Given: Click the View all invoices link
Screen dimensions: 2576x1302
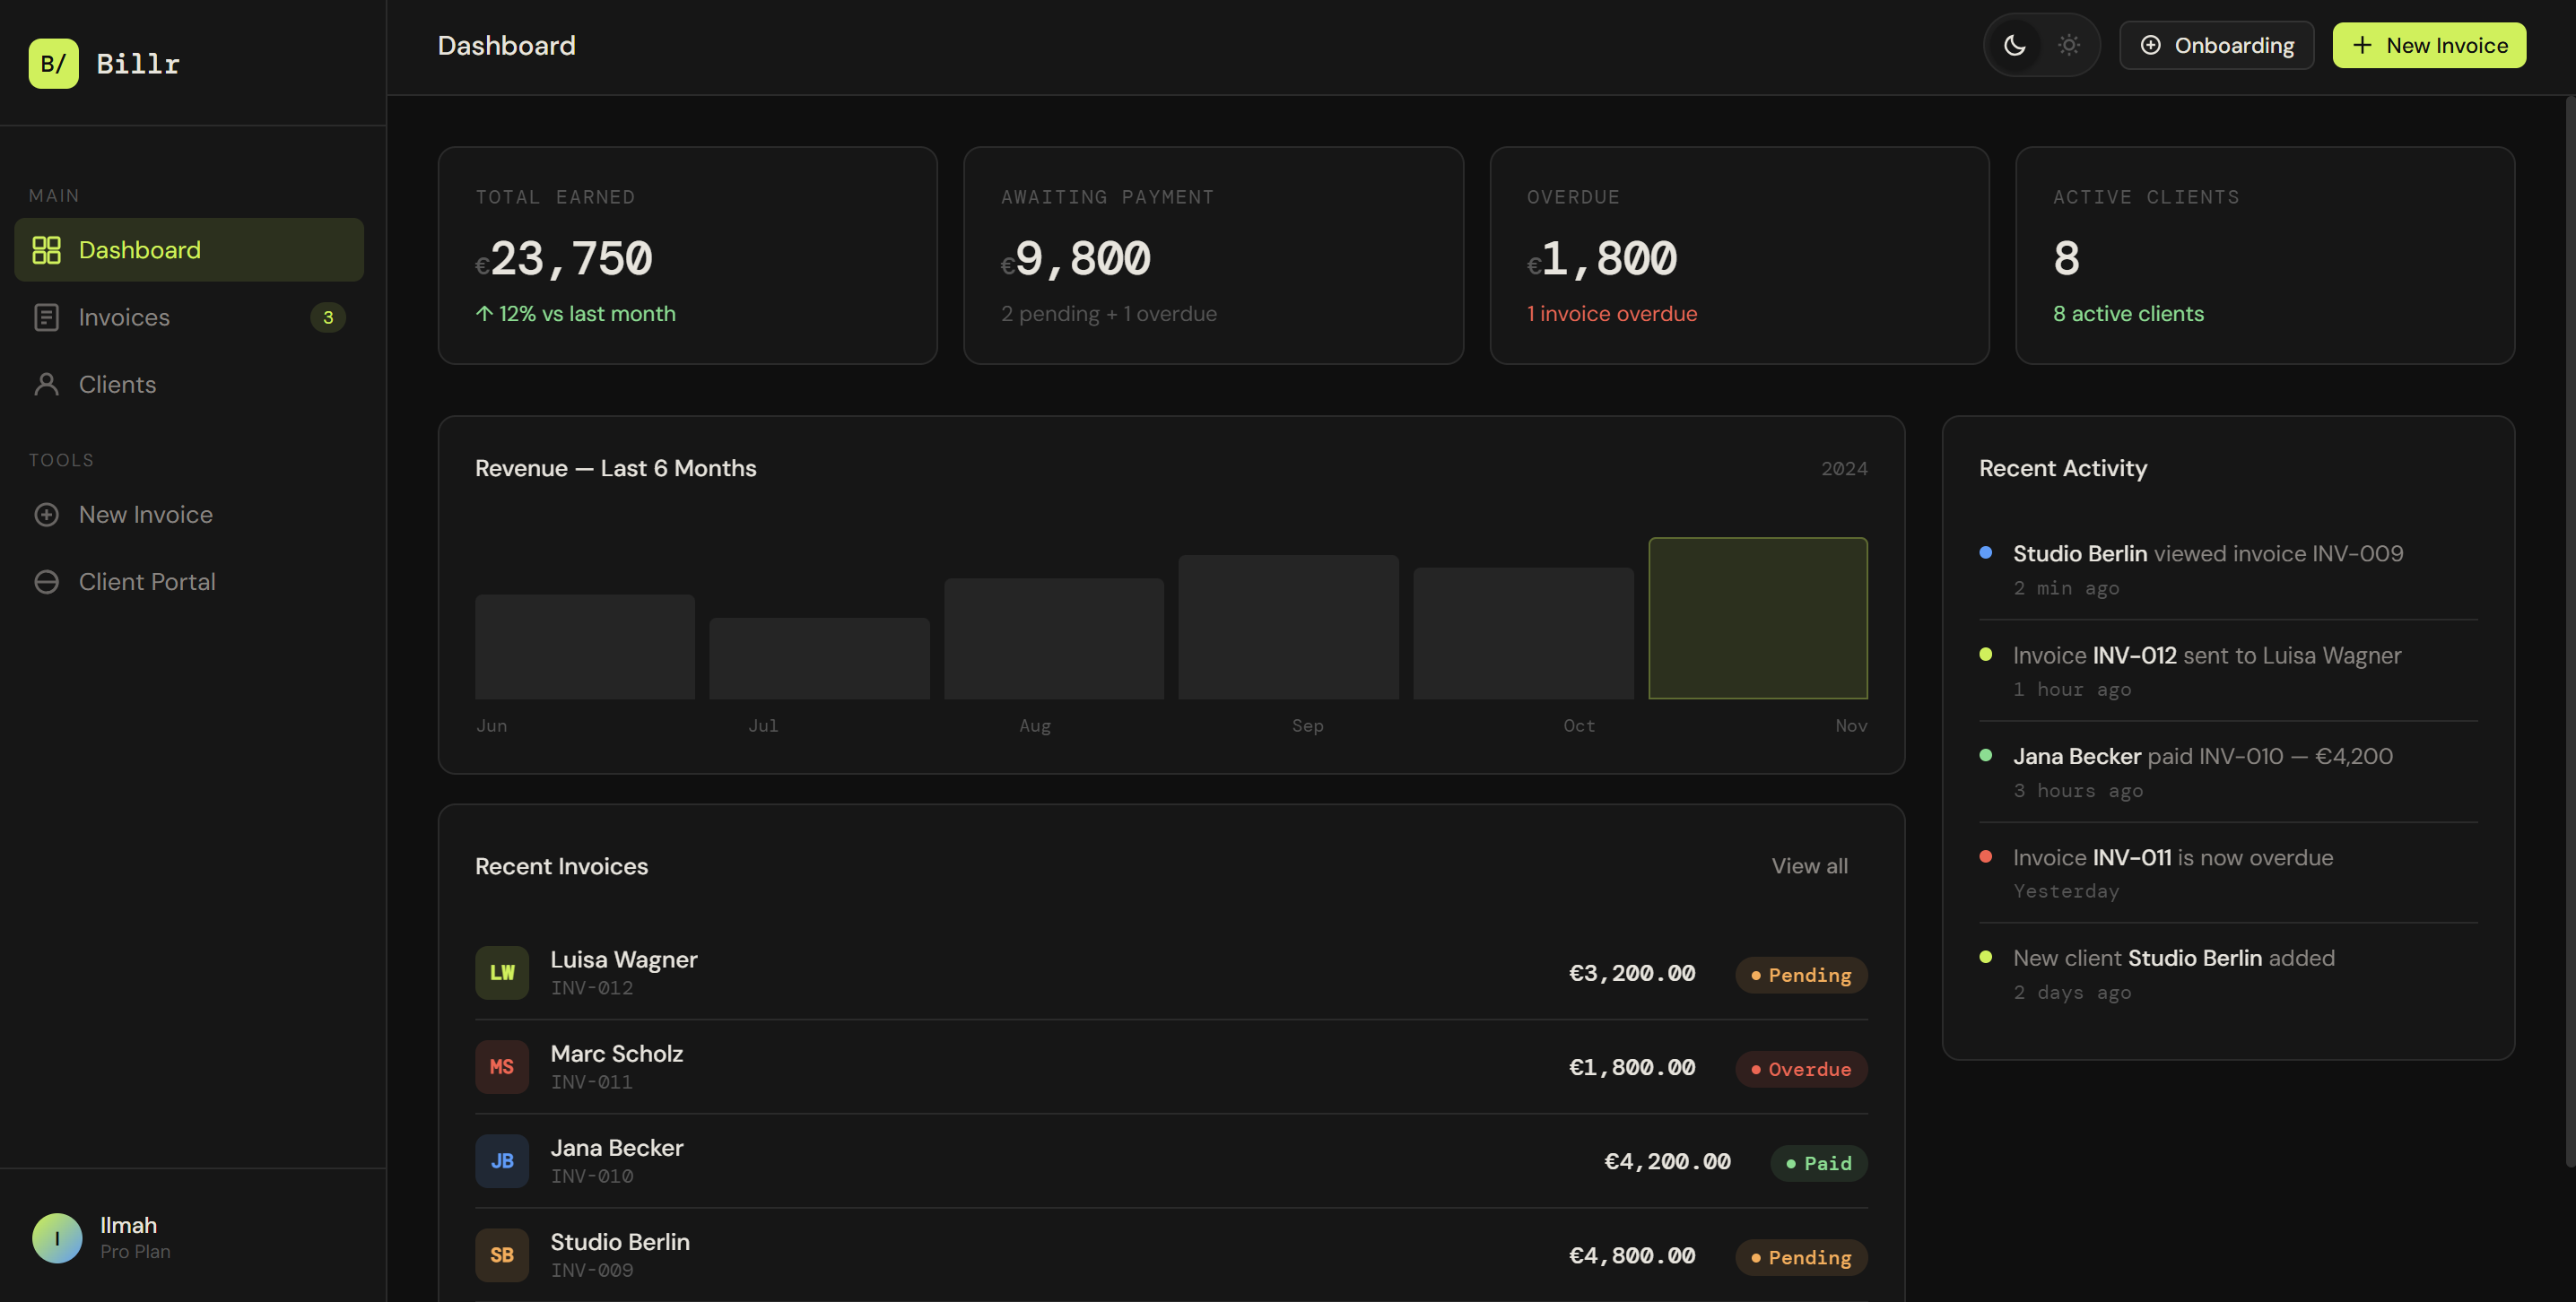Looking at the screenshot, I should pos(1809,866).
